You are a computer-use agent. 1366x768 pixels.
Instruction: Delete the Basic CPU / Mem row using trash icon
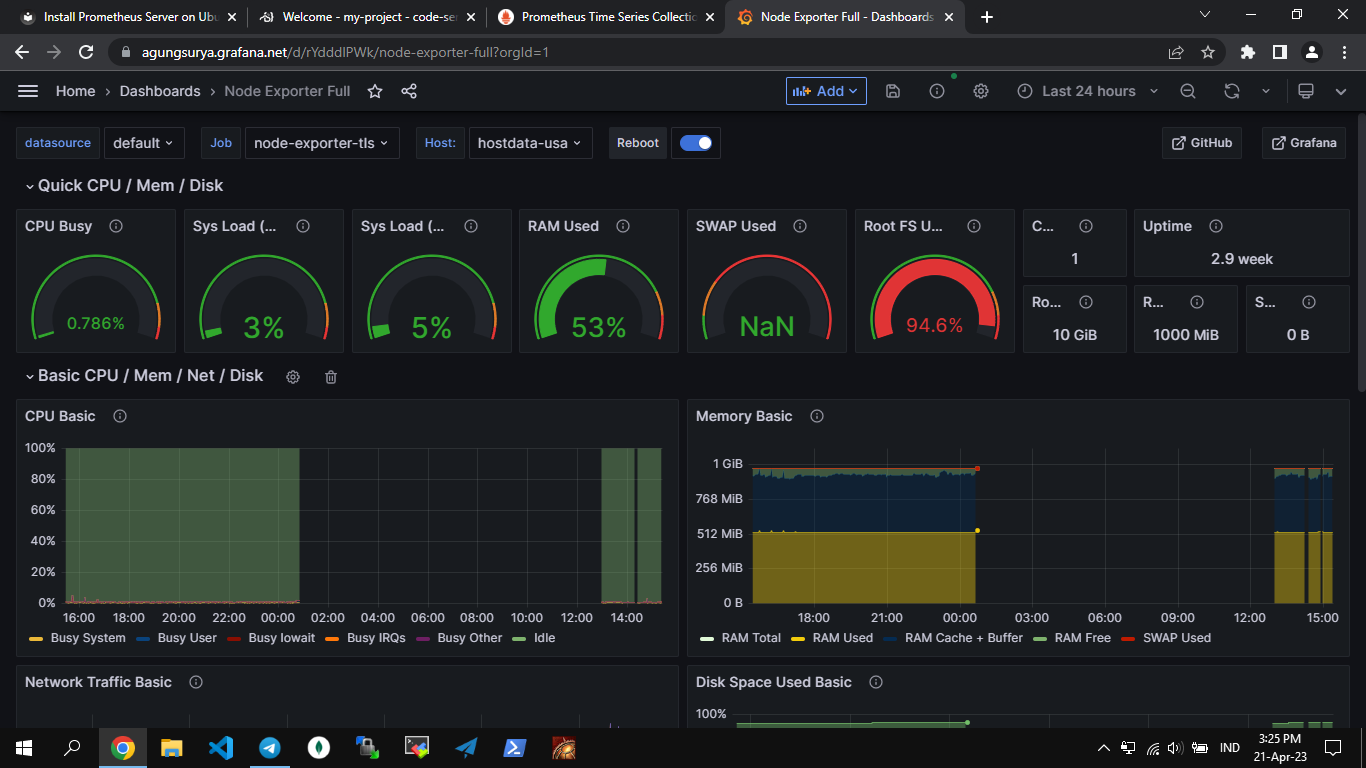(x=331, y=377)
